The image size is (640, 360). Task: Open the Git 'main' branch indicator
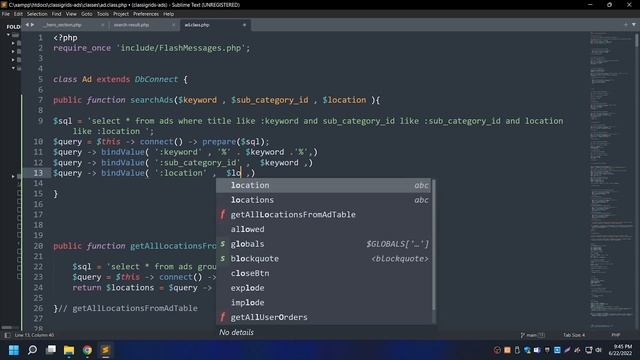pyautogui.click(x=533, y=335)
